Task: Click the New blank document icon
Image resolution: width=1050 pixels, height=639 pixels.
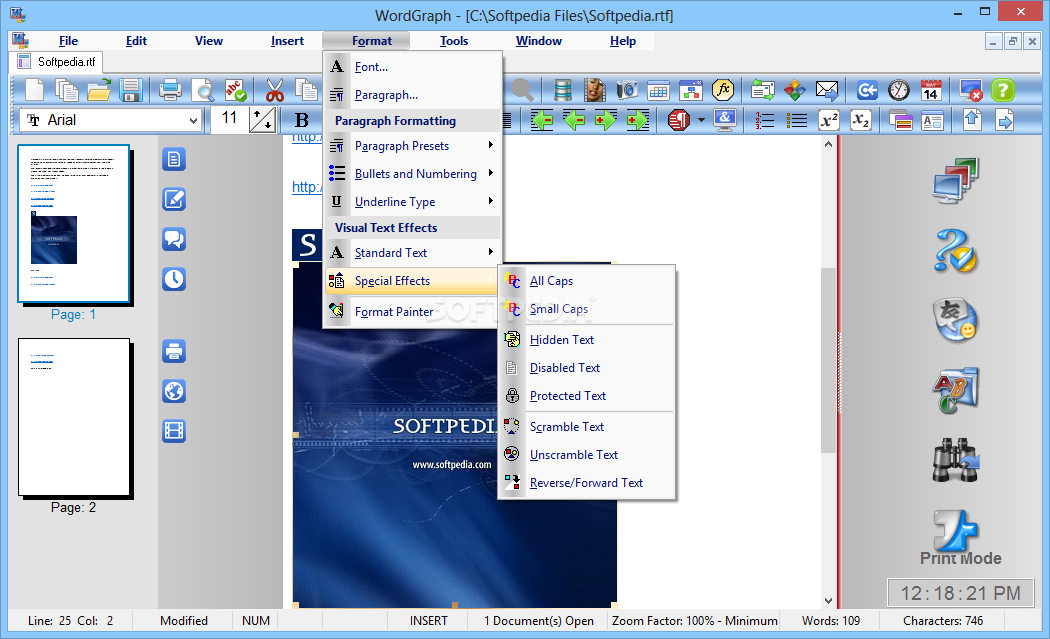Action: [x=34, y=90]
